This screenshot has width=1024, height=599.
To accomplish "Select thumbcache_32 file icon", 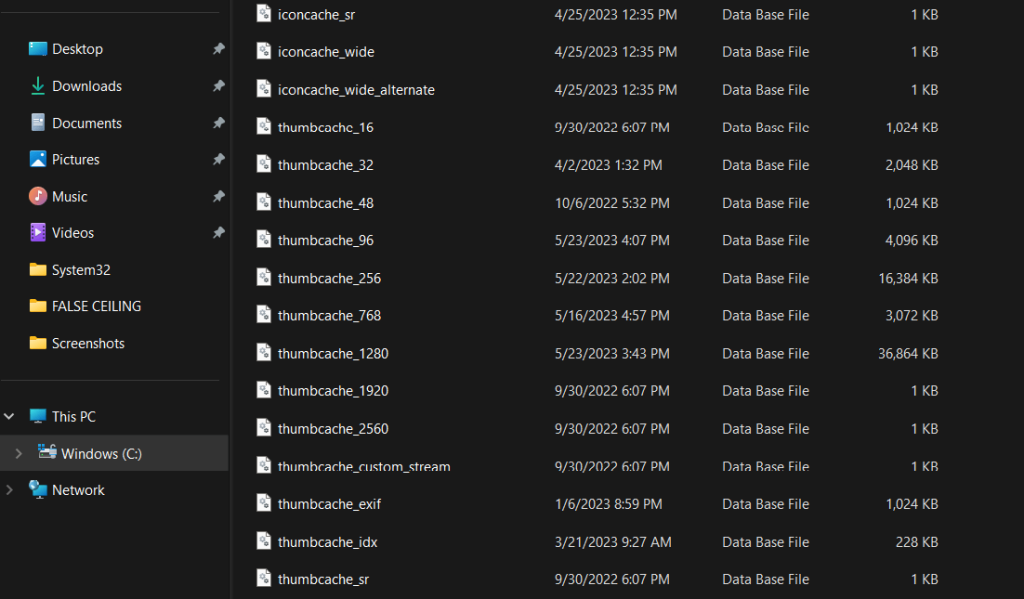I will [x=264, y=164].
